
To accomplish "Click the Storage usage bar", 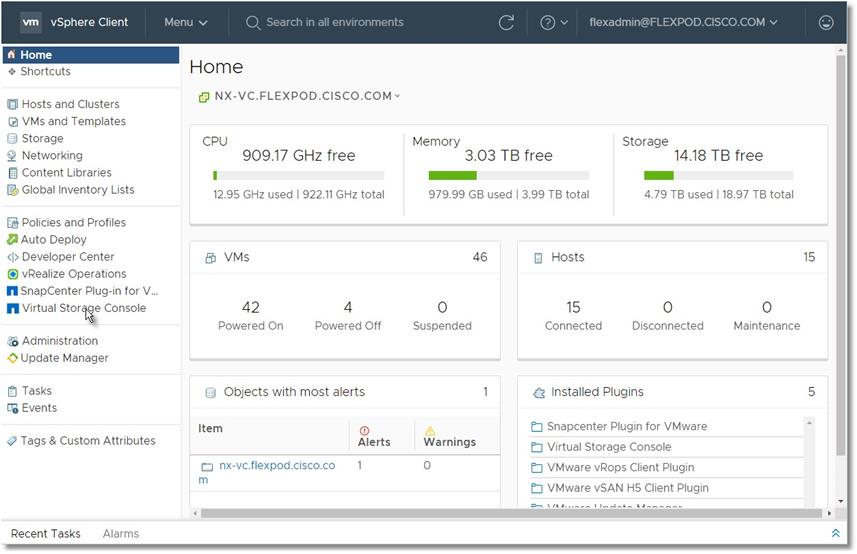I will pos(718,175).
